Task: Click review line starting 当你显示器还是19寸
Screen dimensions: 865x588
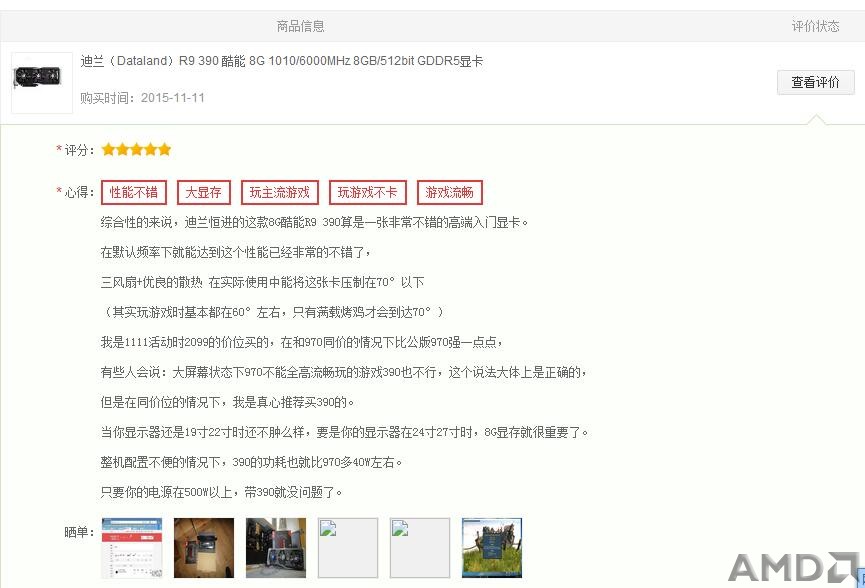Action: click(344, 432)
